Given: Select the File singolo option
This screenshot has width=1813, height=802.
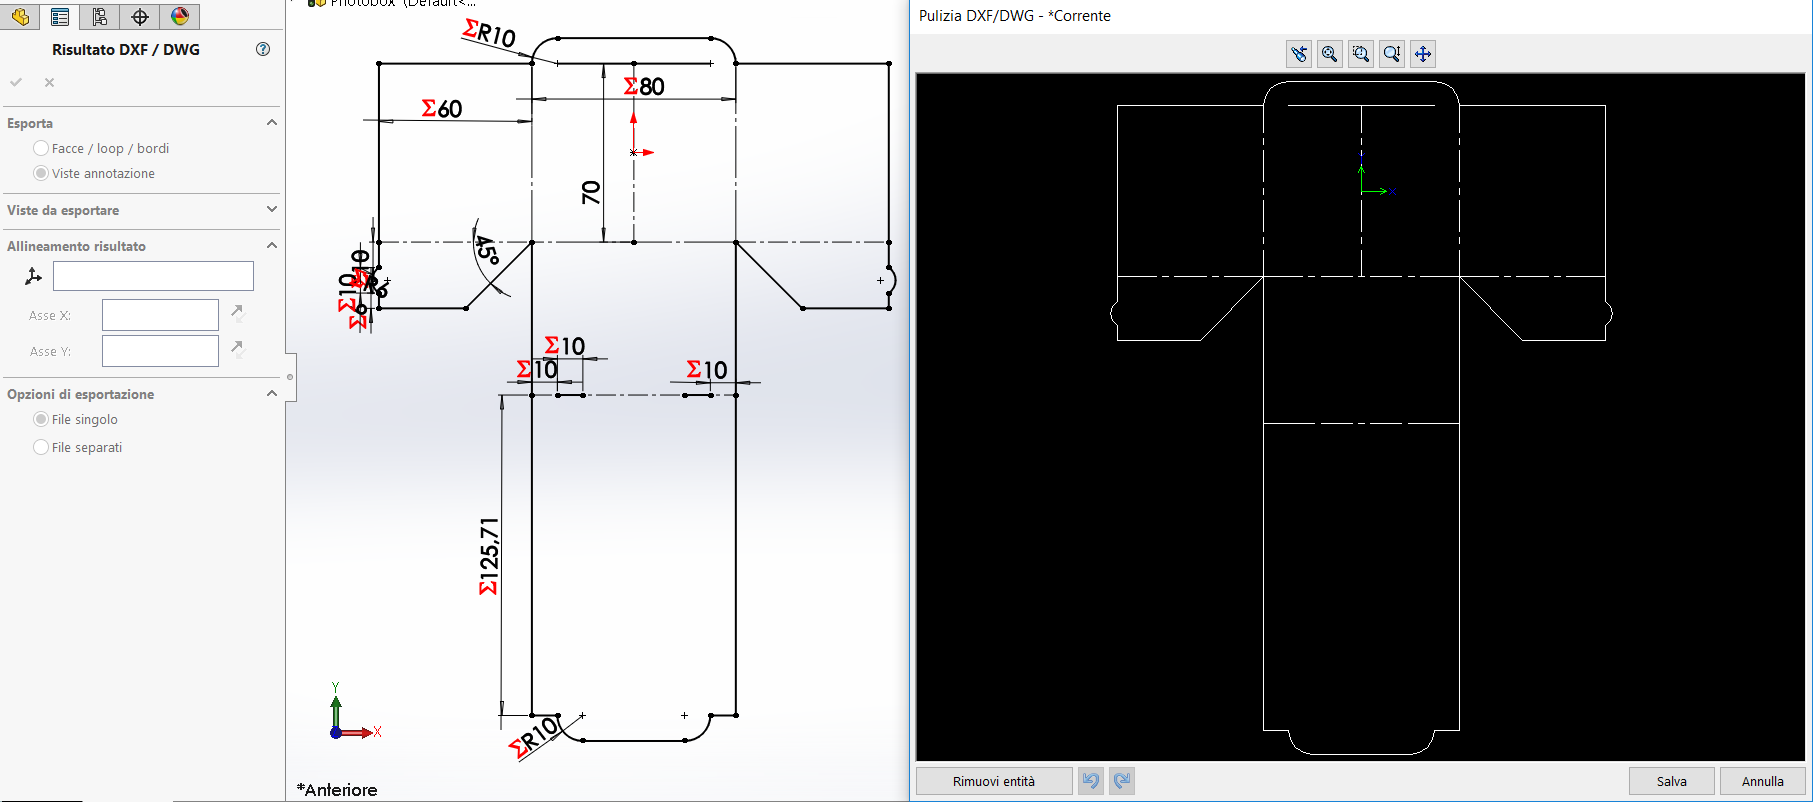Looking at the screenshot, I should pyautogui.click(x=41, y=419).
